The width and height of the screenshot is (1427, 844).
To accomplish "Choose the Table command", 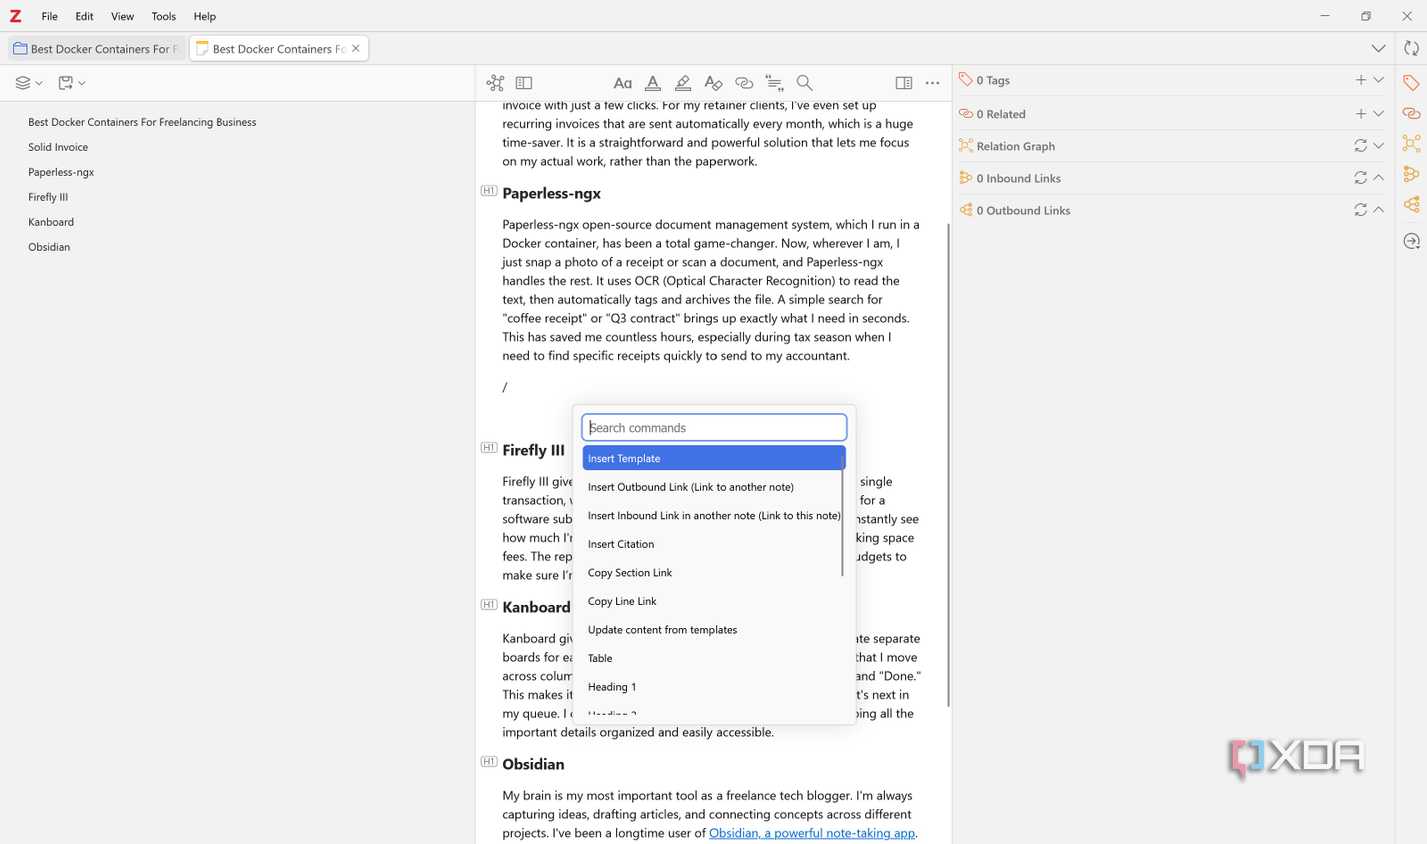I will [712, 658].
